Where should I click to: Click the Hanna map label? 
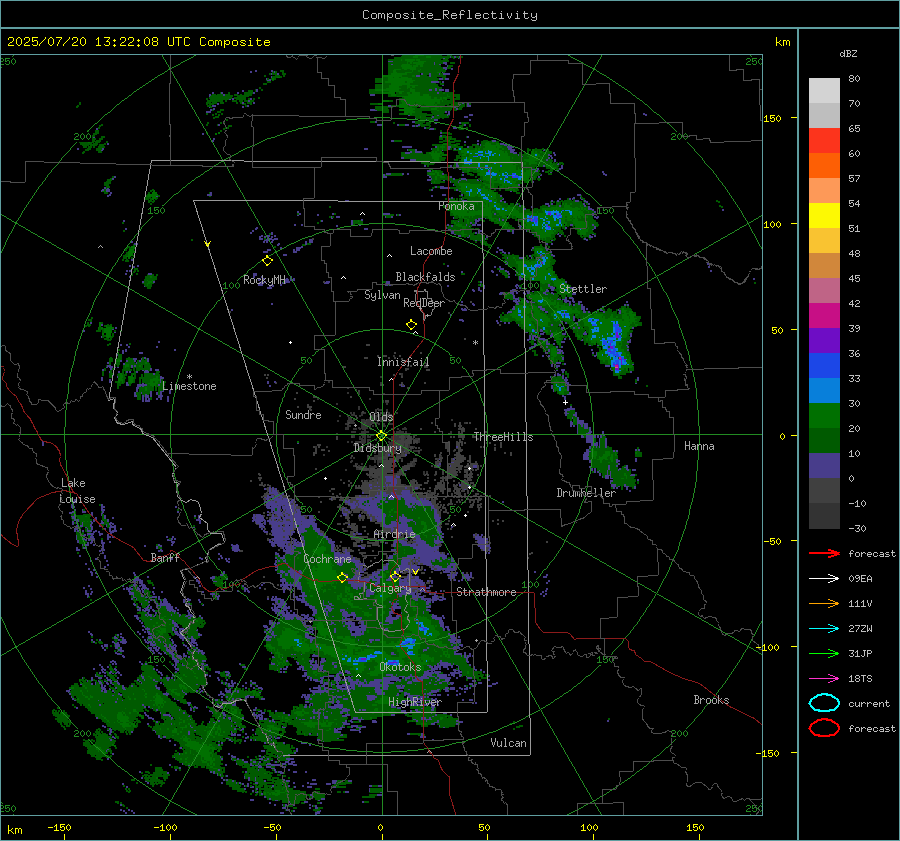point(699,446)
